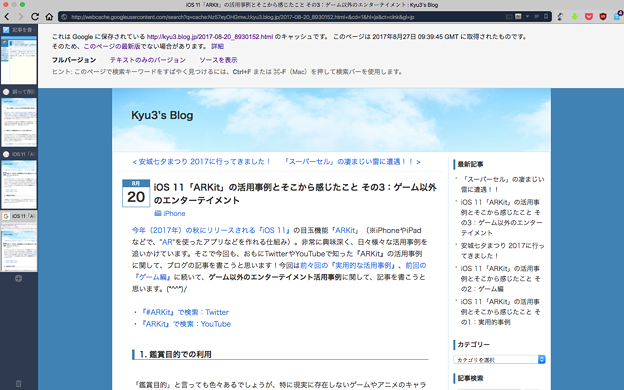Click the 記事検索 sidebar heading
624x390 pixels.
click(470, 378)
